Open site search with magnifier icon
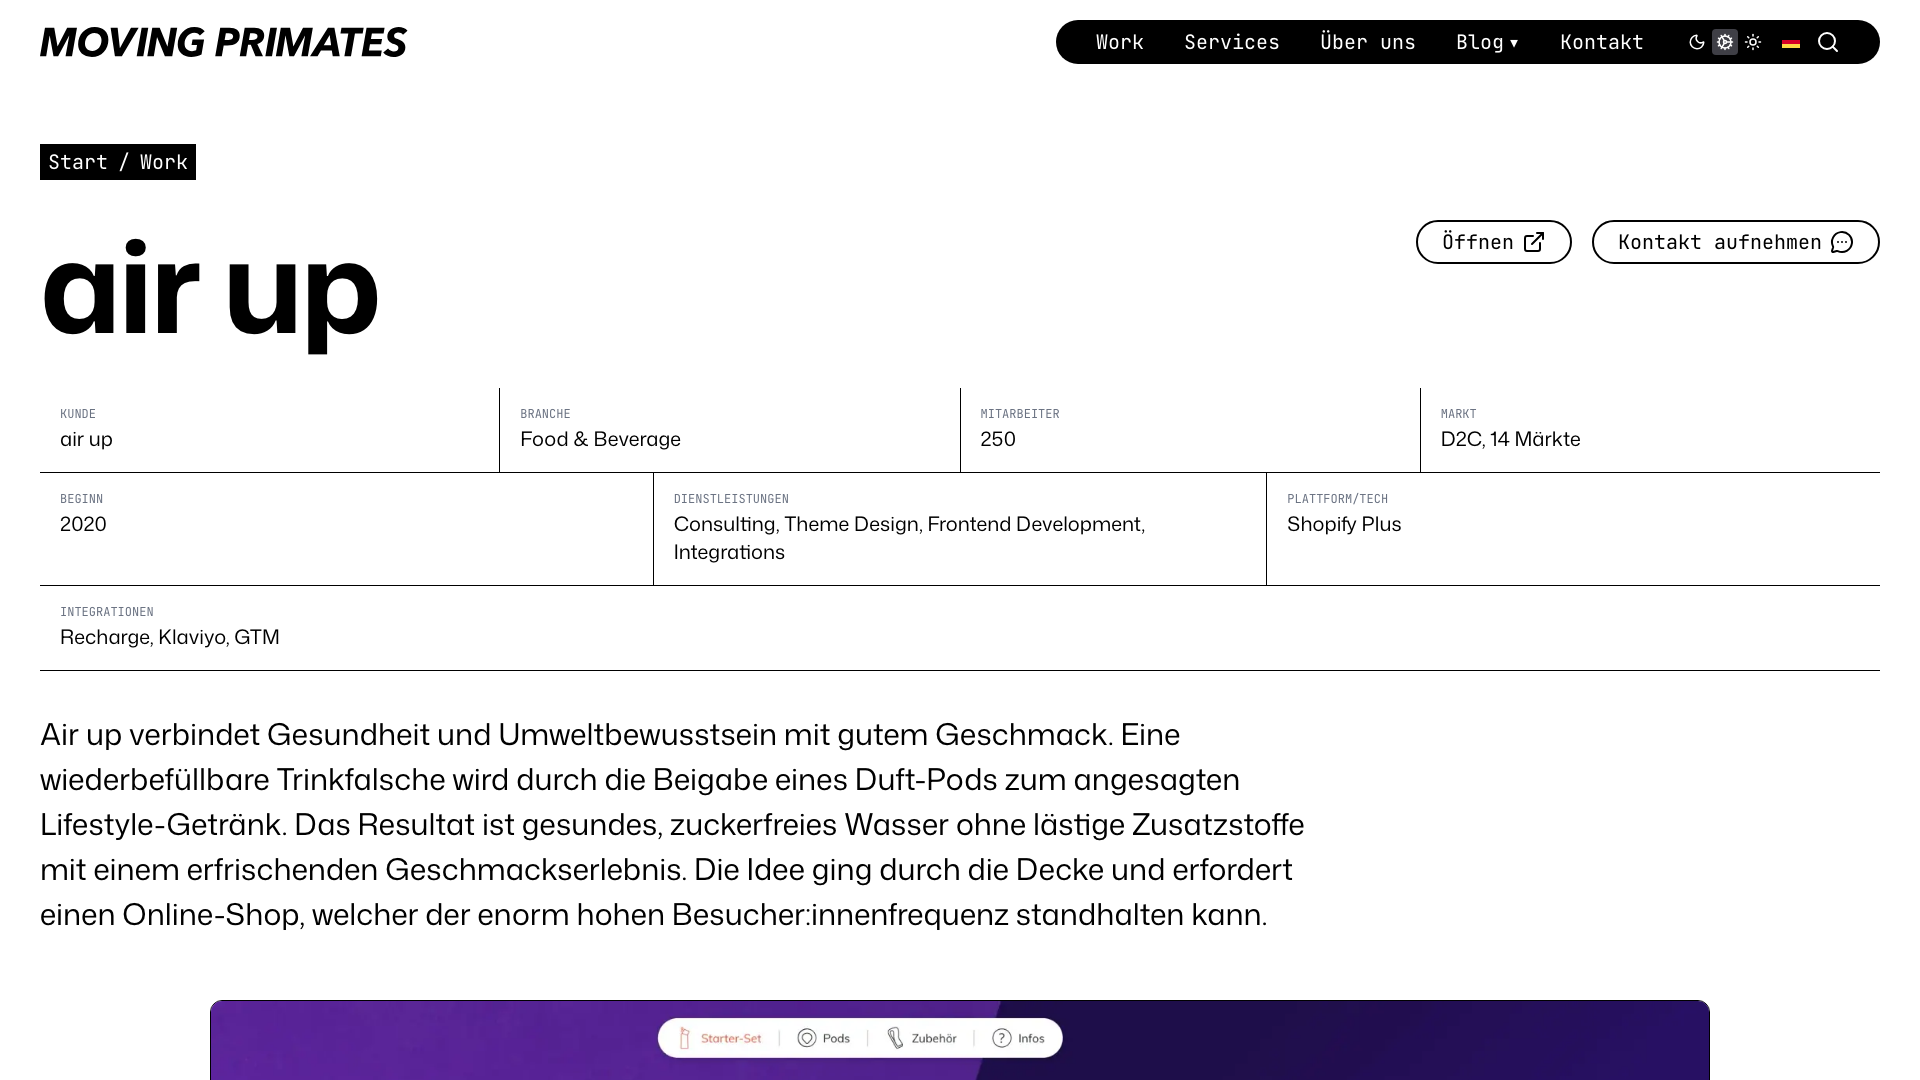 1828,42
